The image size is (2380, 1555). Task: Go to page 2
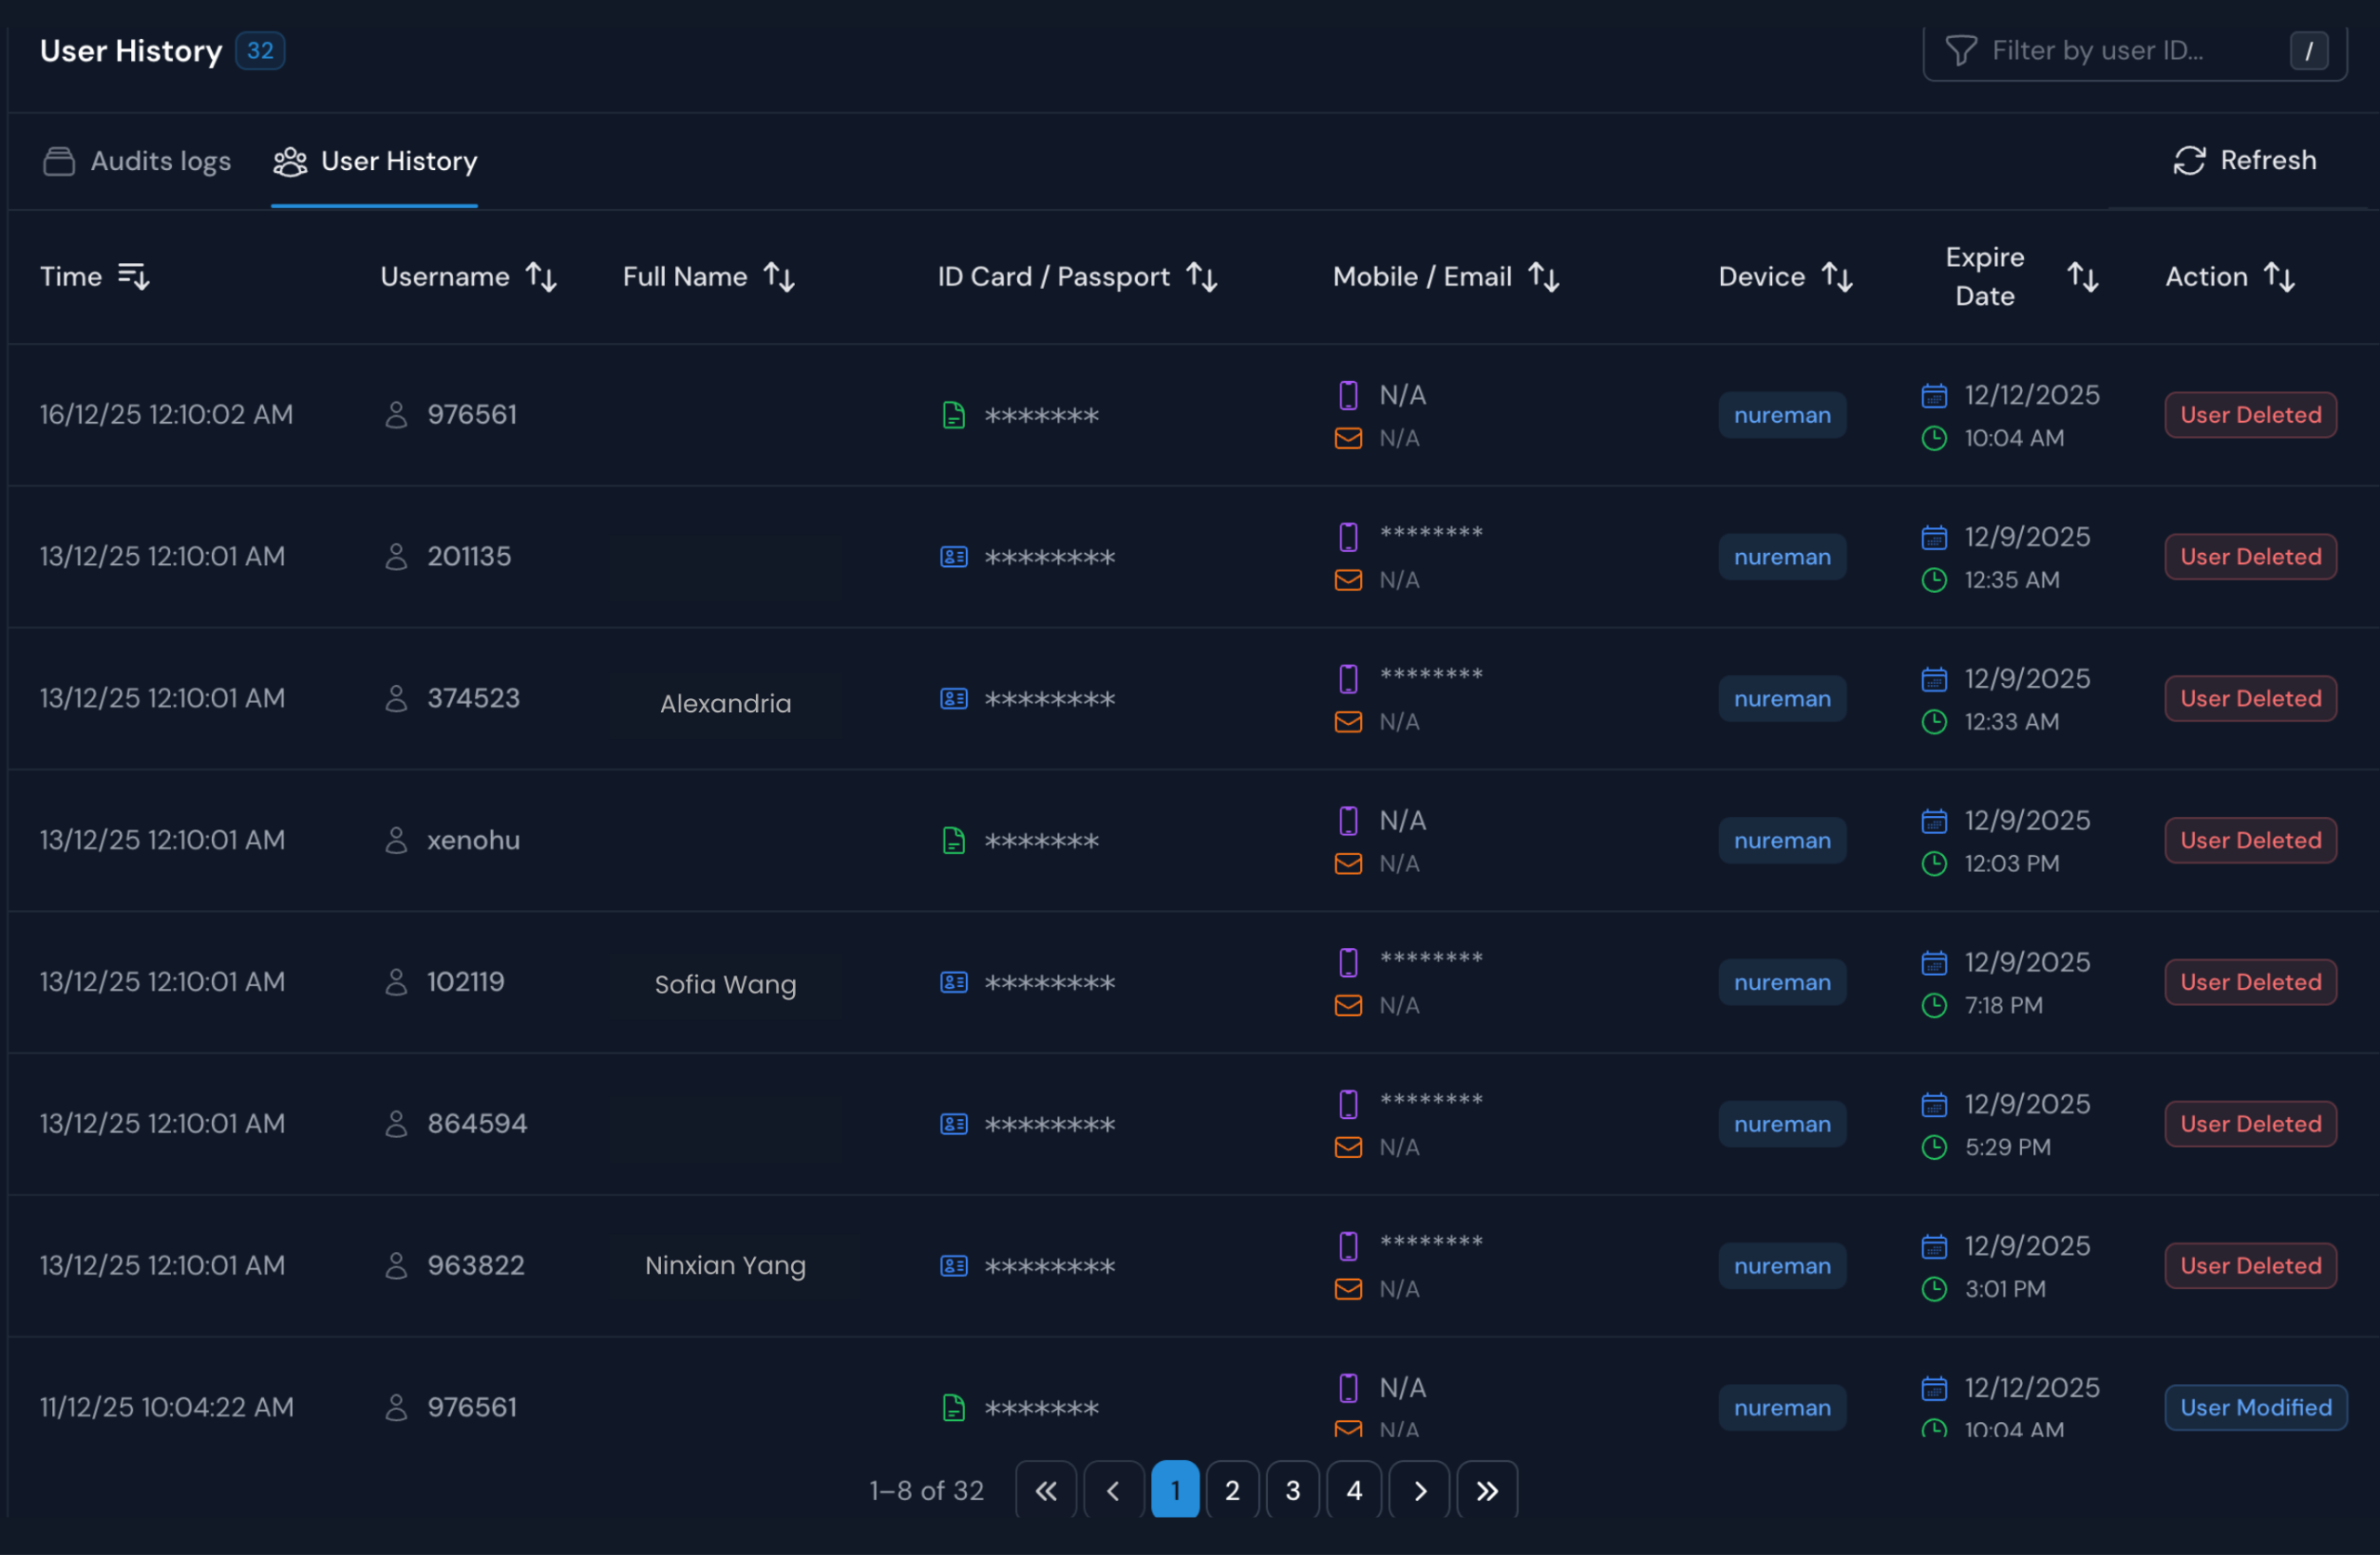1232,1490
